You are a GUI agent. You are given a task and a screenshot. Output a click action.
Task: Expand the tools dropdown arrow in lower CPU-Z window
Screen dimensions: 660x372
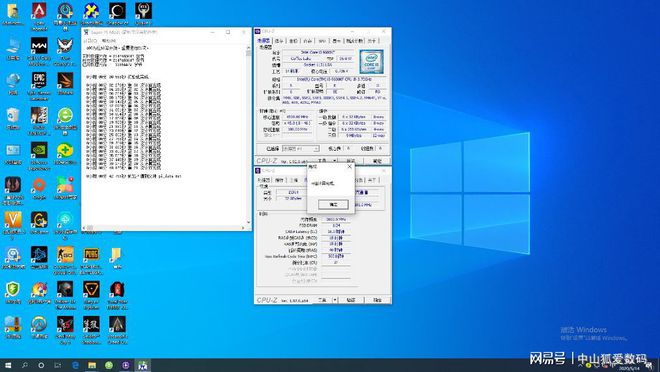(335, 300)
